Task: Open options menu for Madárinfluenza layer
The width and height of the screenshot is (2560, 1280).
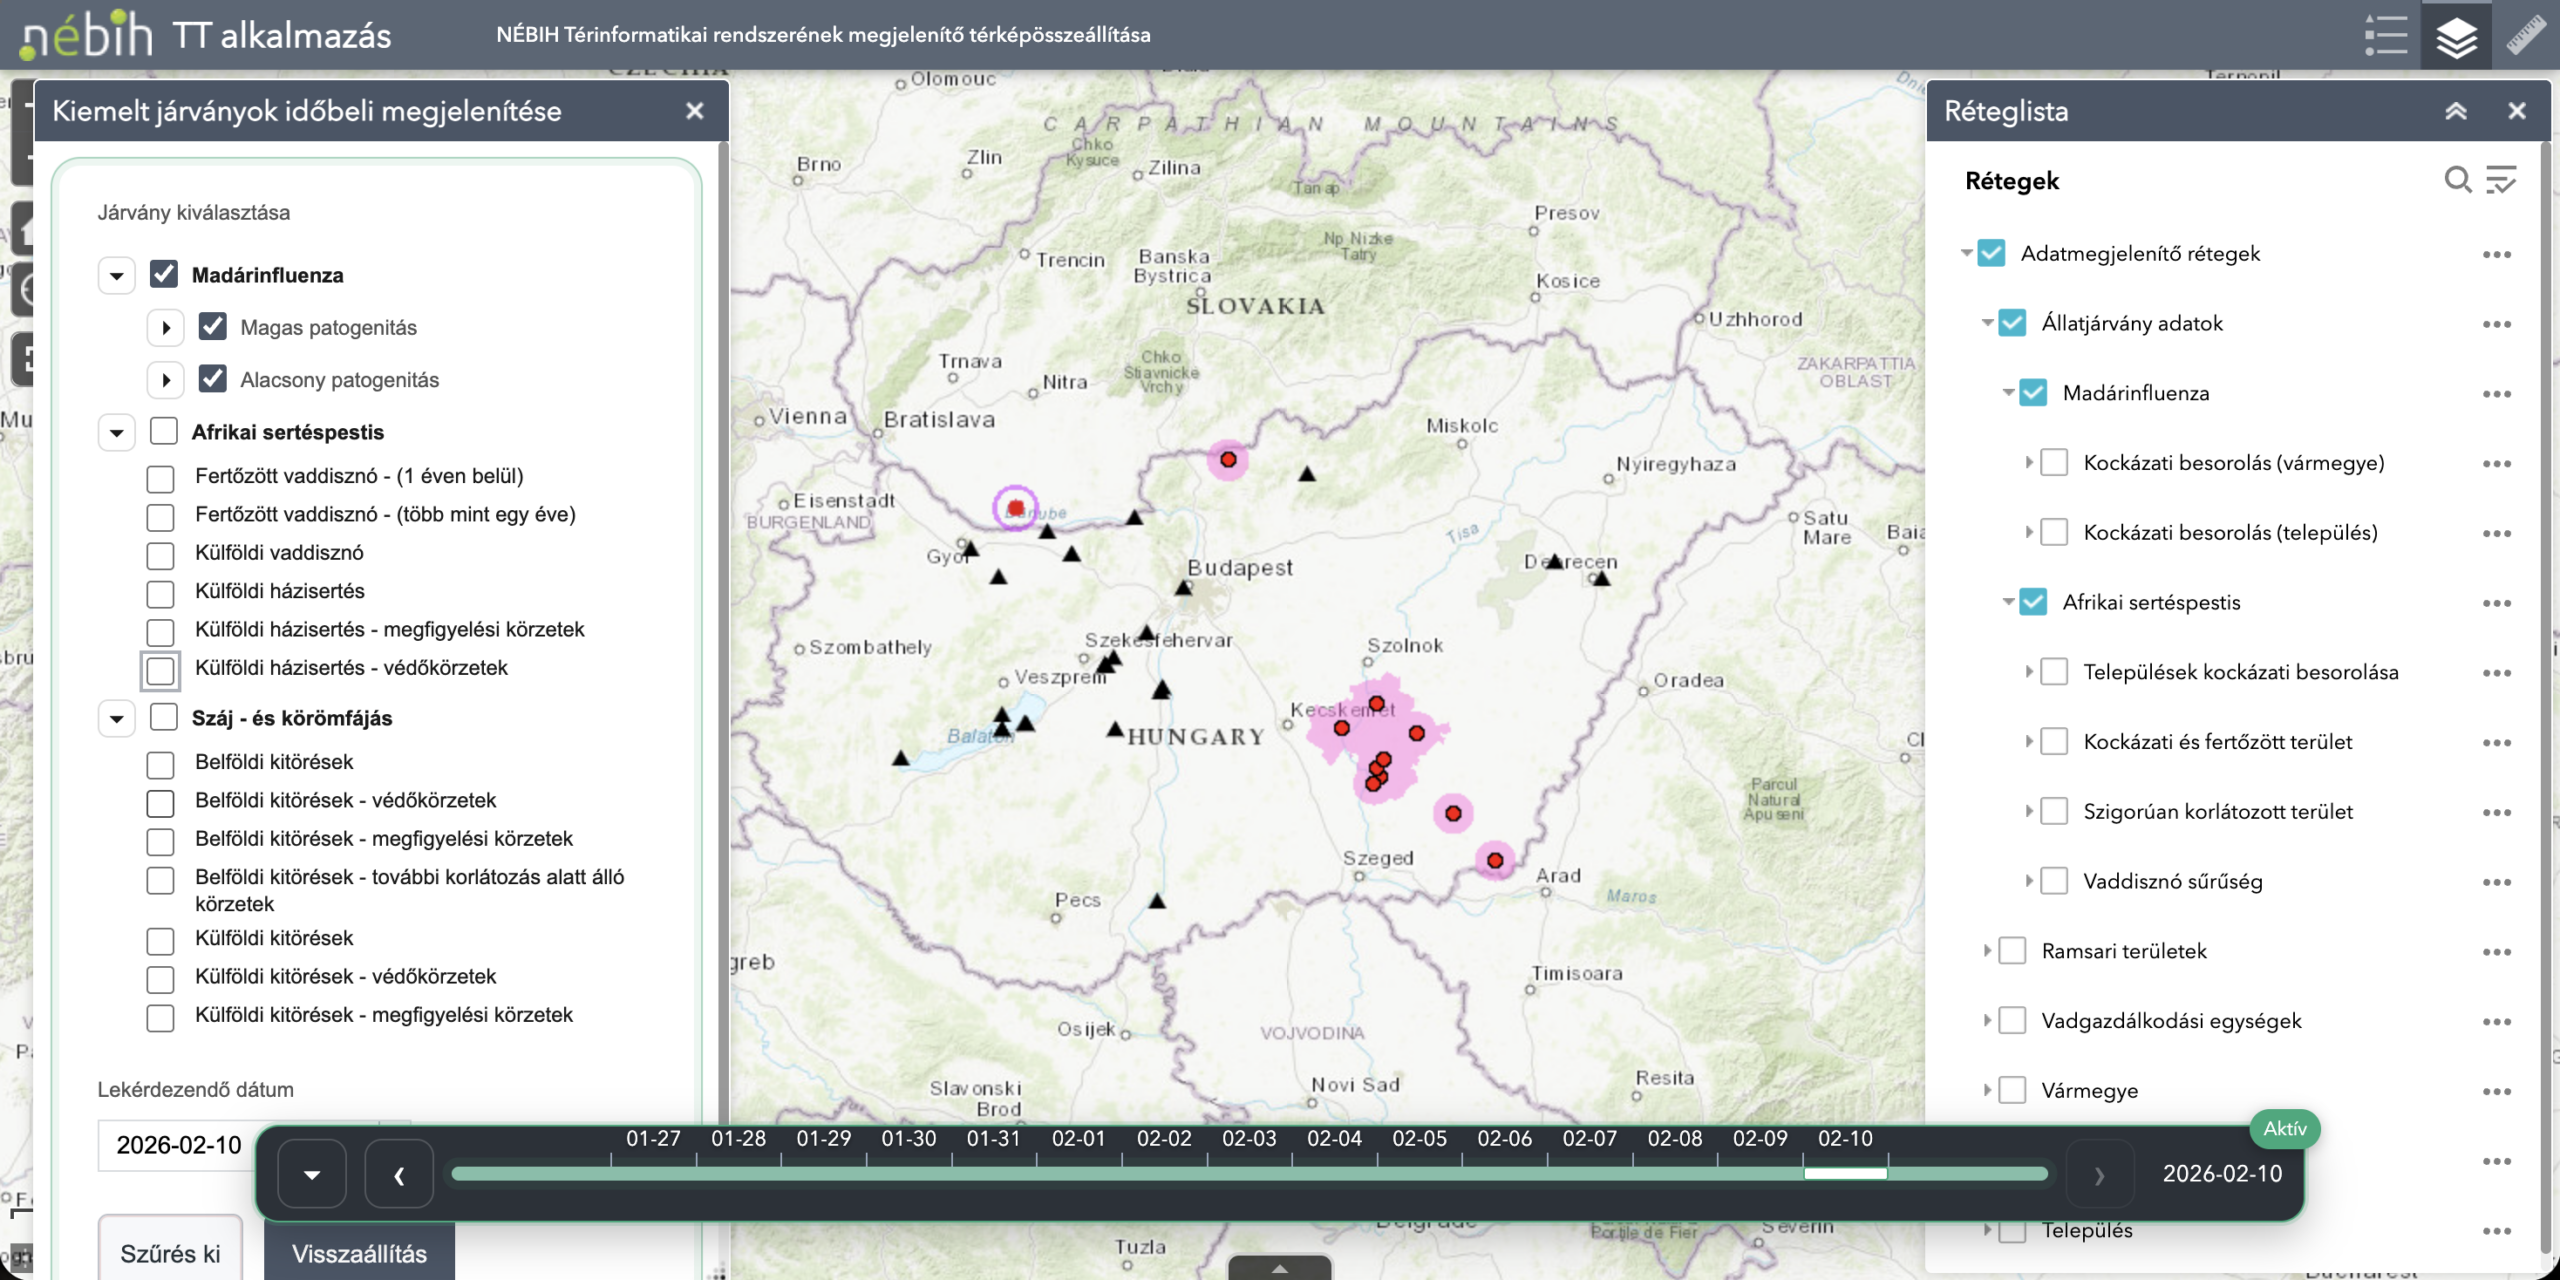Action: click(x=2496, y=394)
